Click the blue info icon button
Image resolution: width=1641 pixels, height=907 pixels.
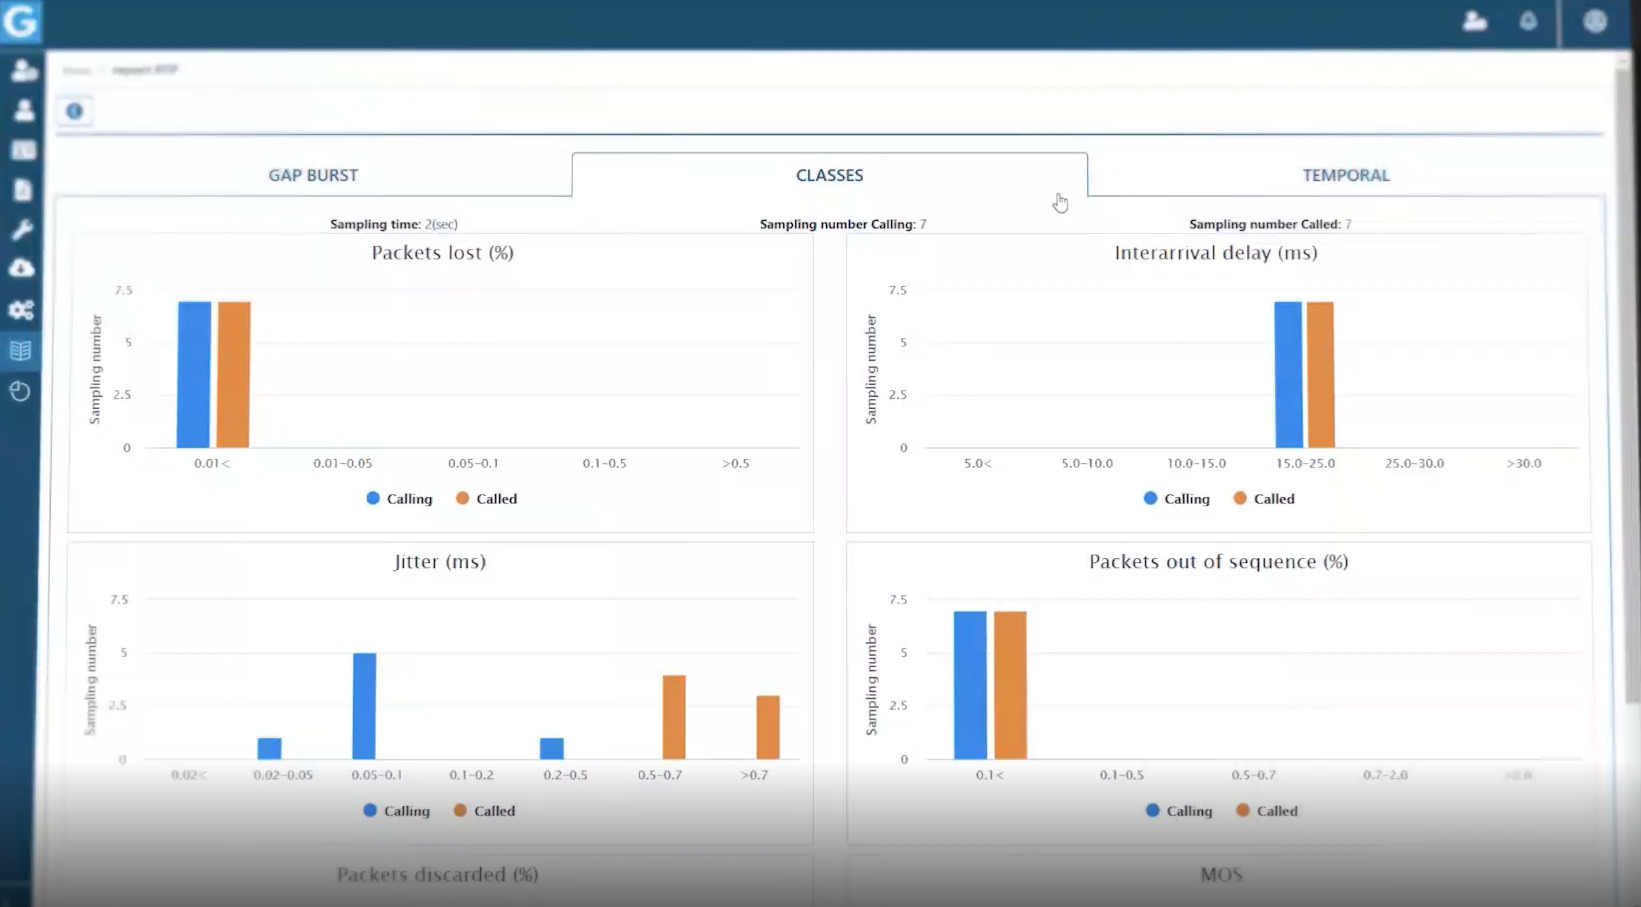click(75, 111)
